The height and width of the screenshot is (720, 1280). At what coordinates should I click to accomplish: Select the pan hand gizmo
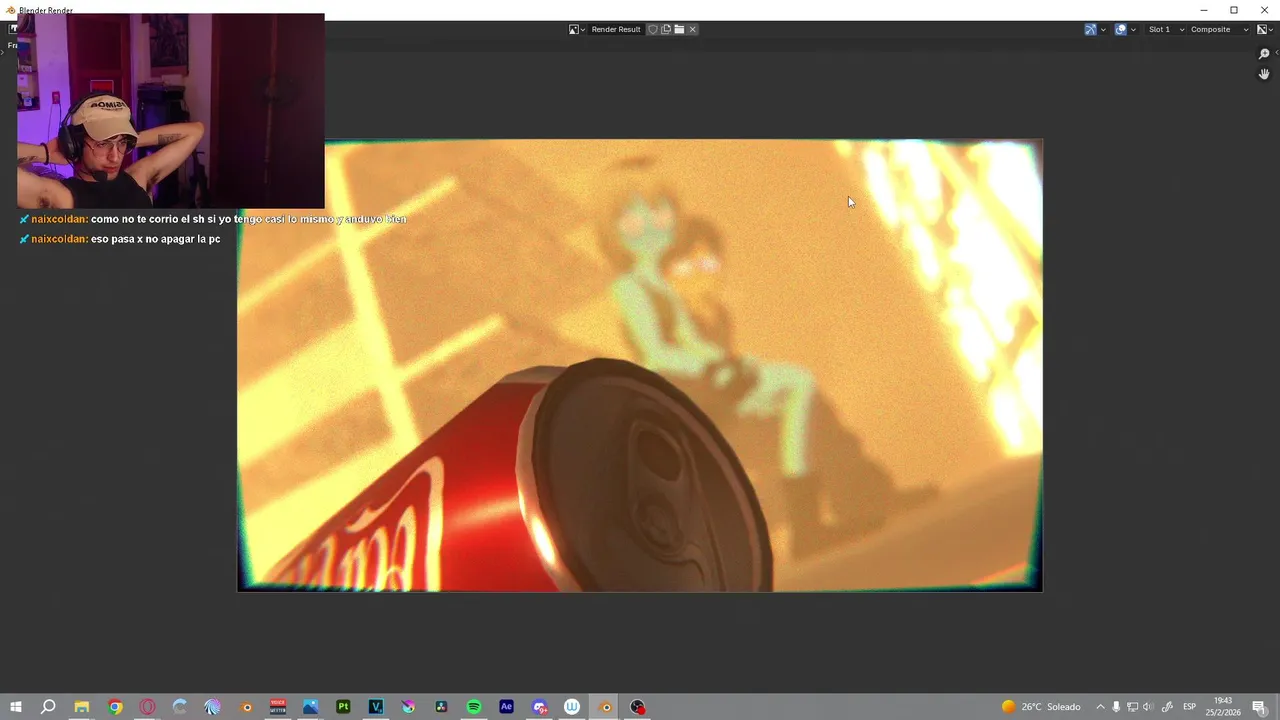1264,74
